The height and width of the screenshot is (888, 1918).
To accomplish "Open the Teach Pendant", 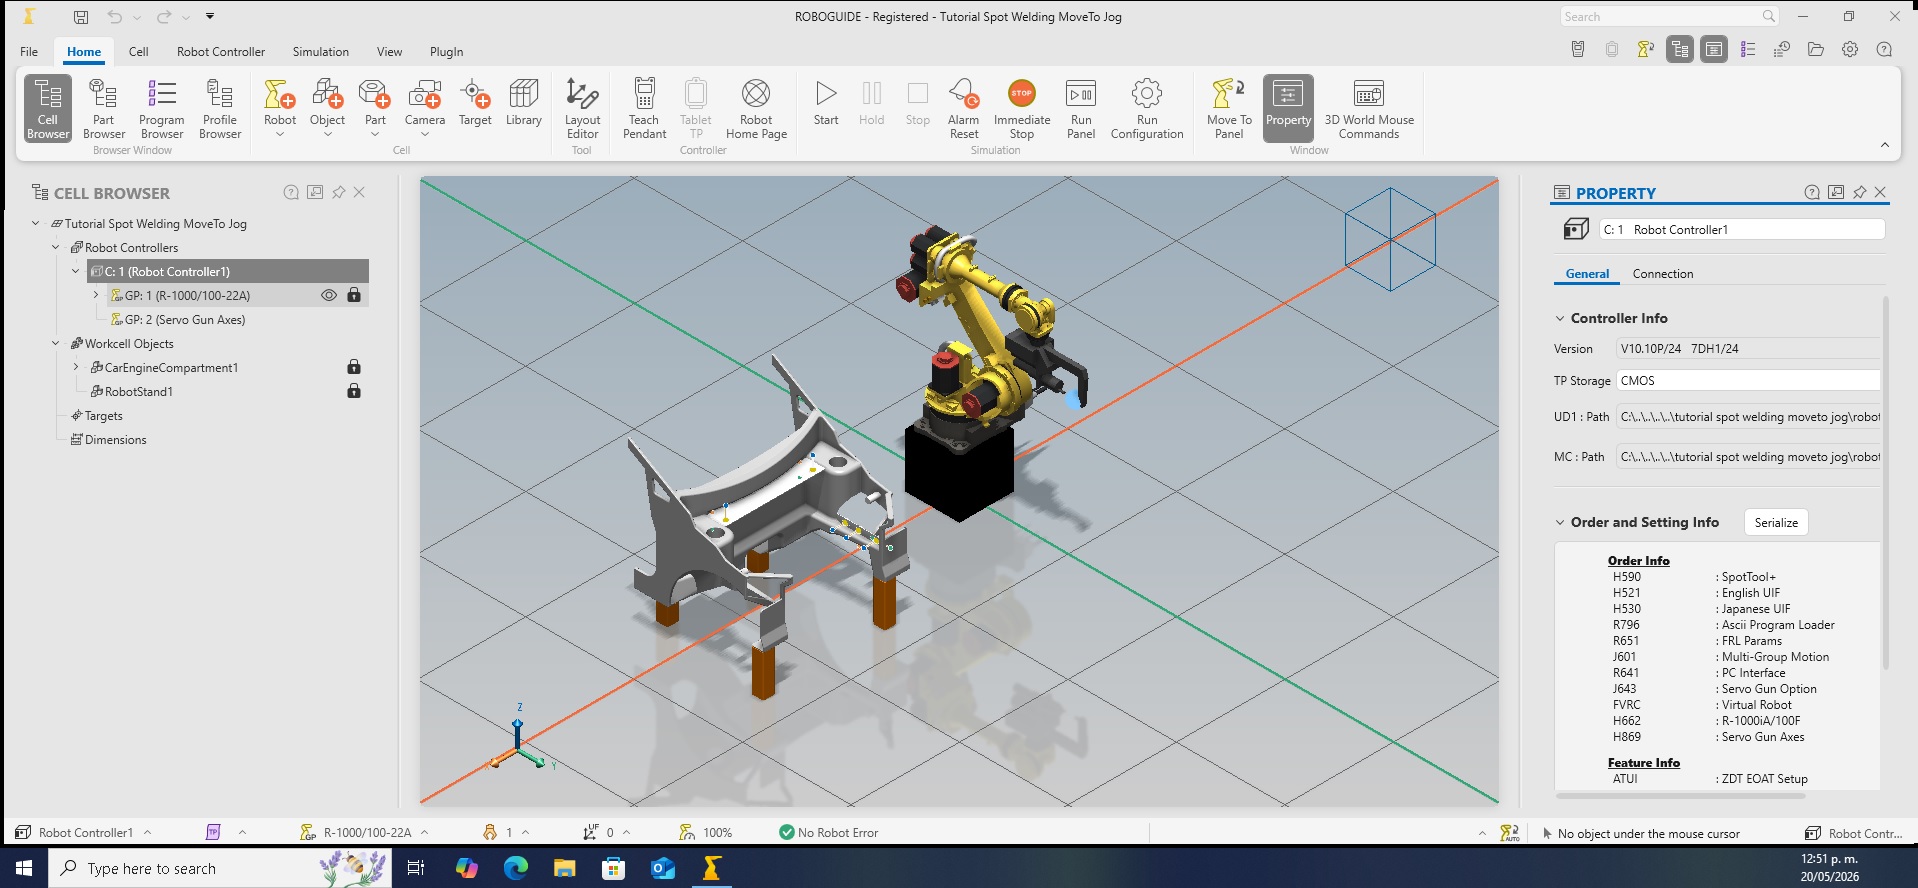I will (x=644, y=108).
